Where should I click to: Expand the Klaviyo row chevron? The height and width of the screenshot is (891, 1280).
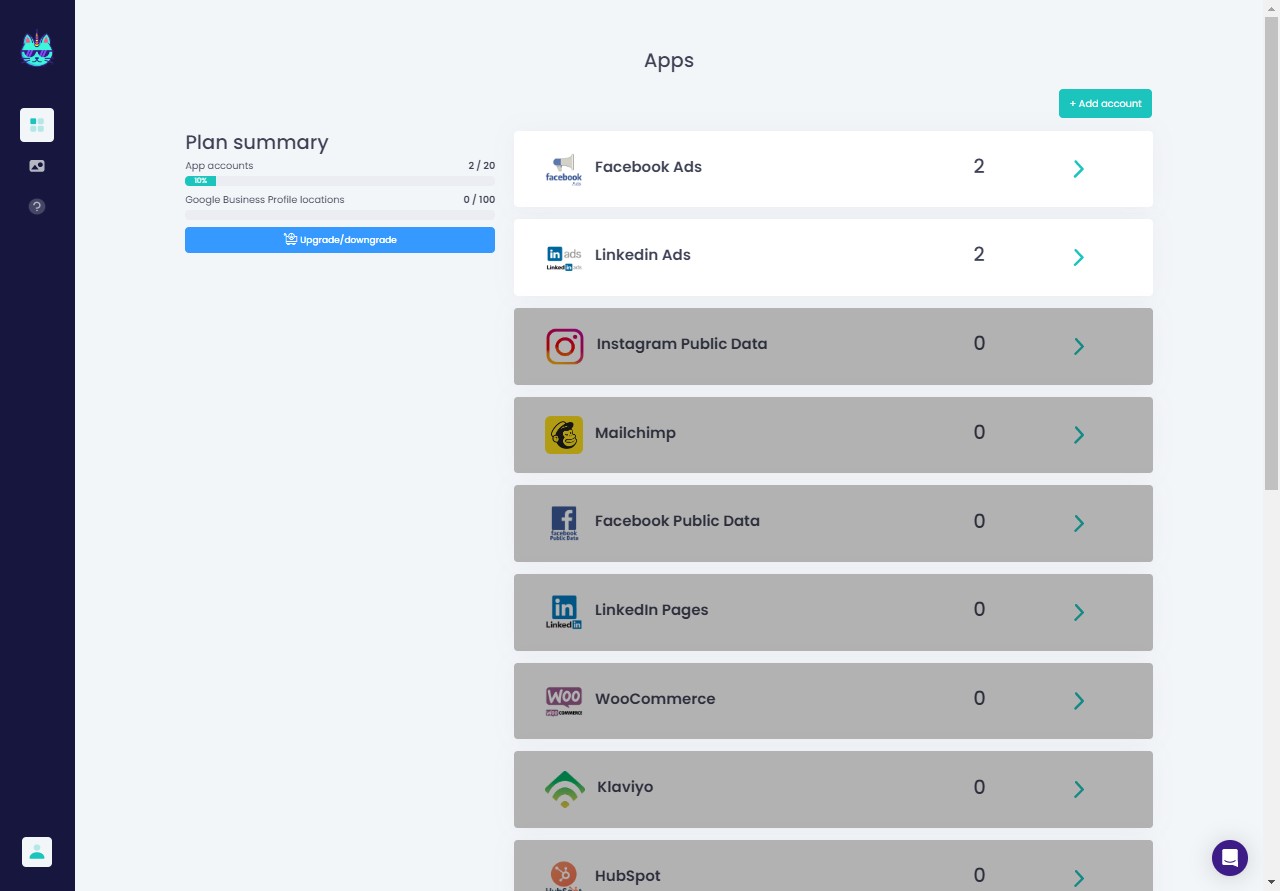(x=1079, y=789)
